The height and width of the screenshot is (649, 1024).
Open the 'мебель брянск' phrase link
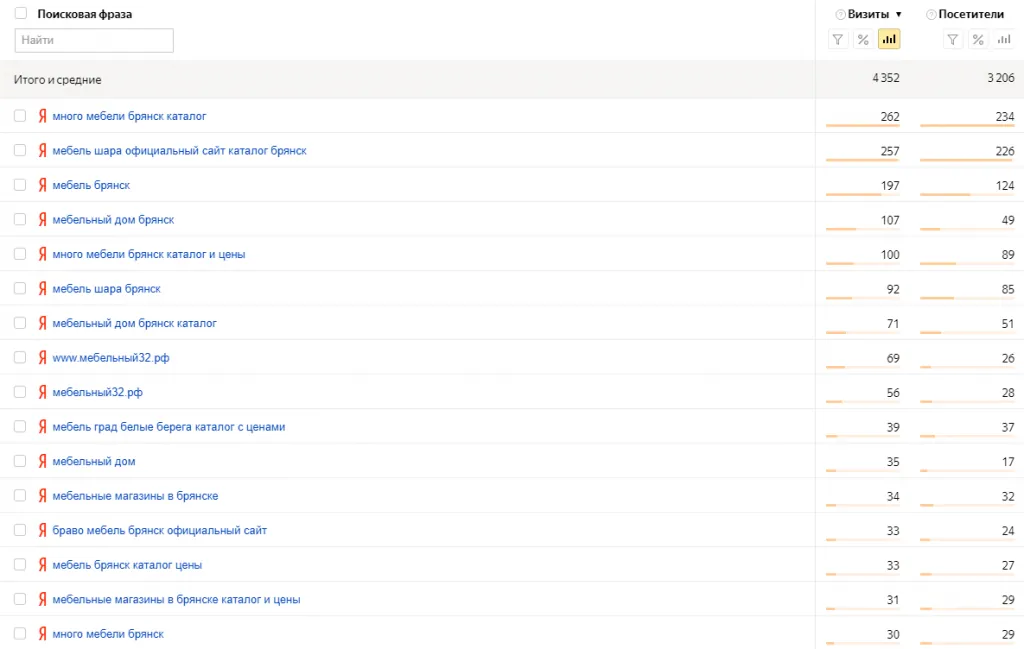[x=91, y=185]
